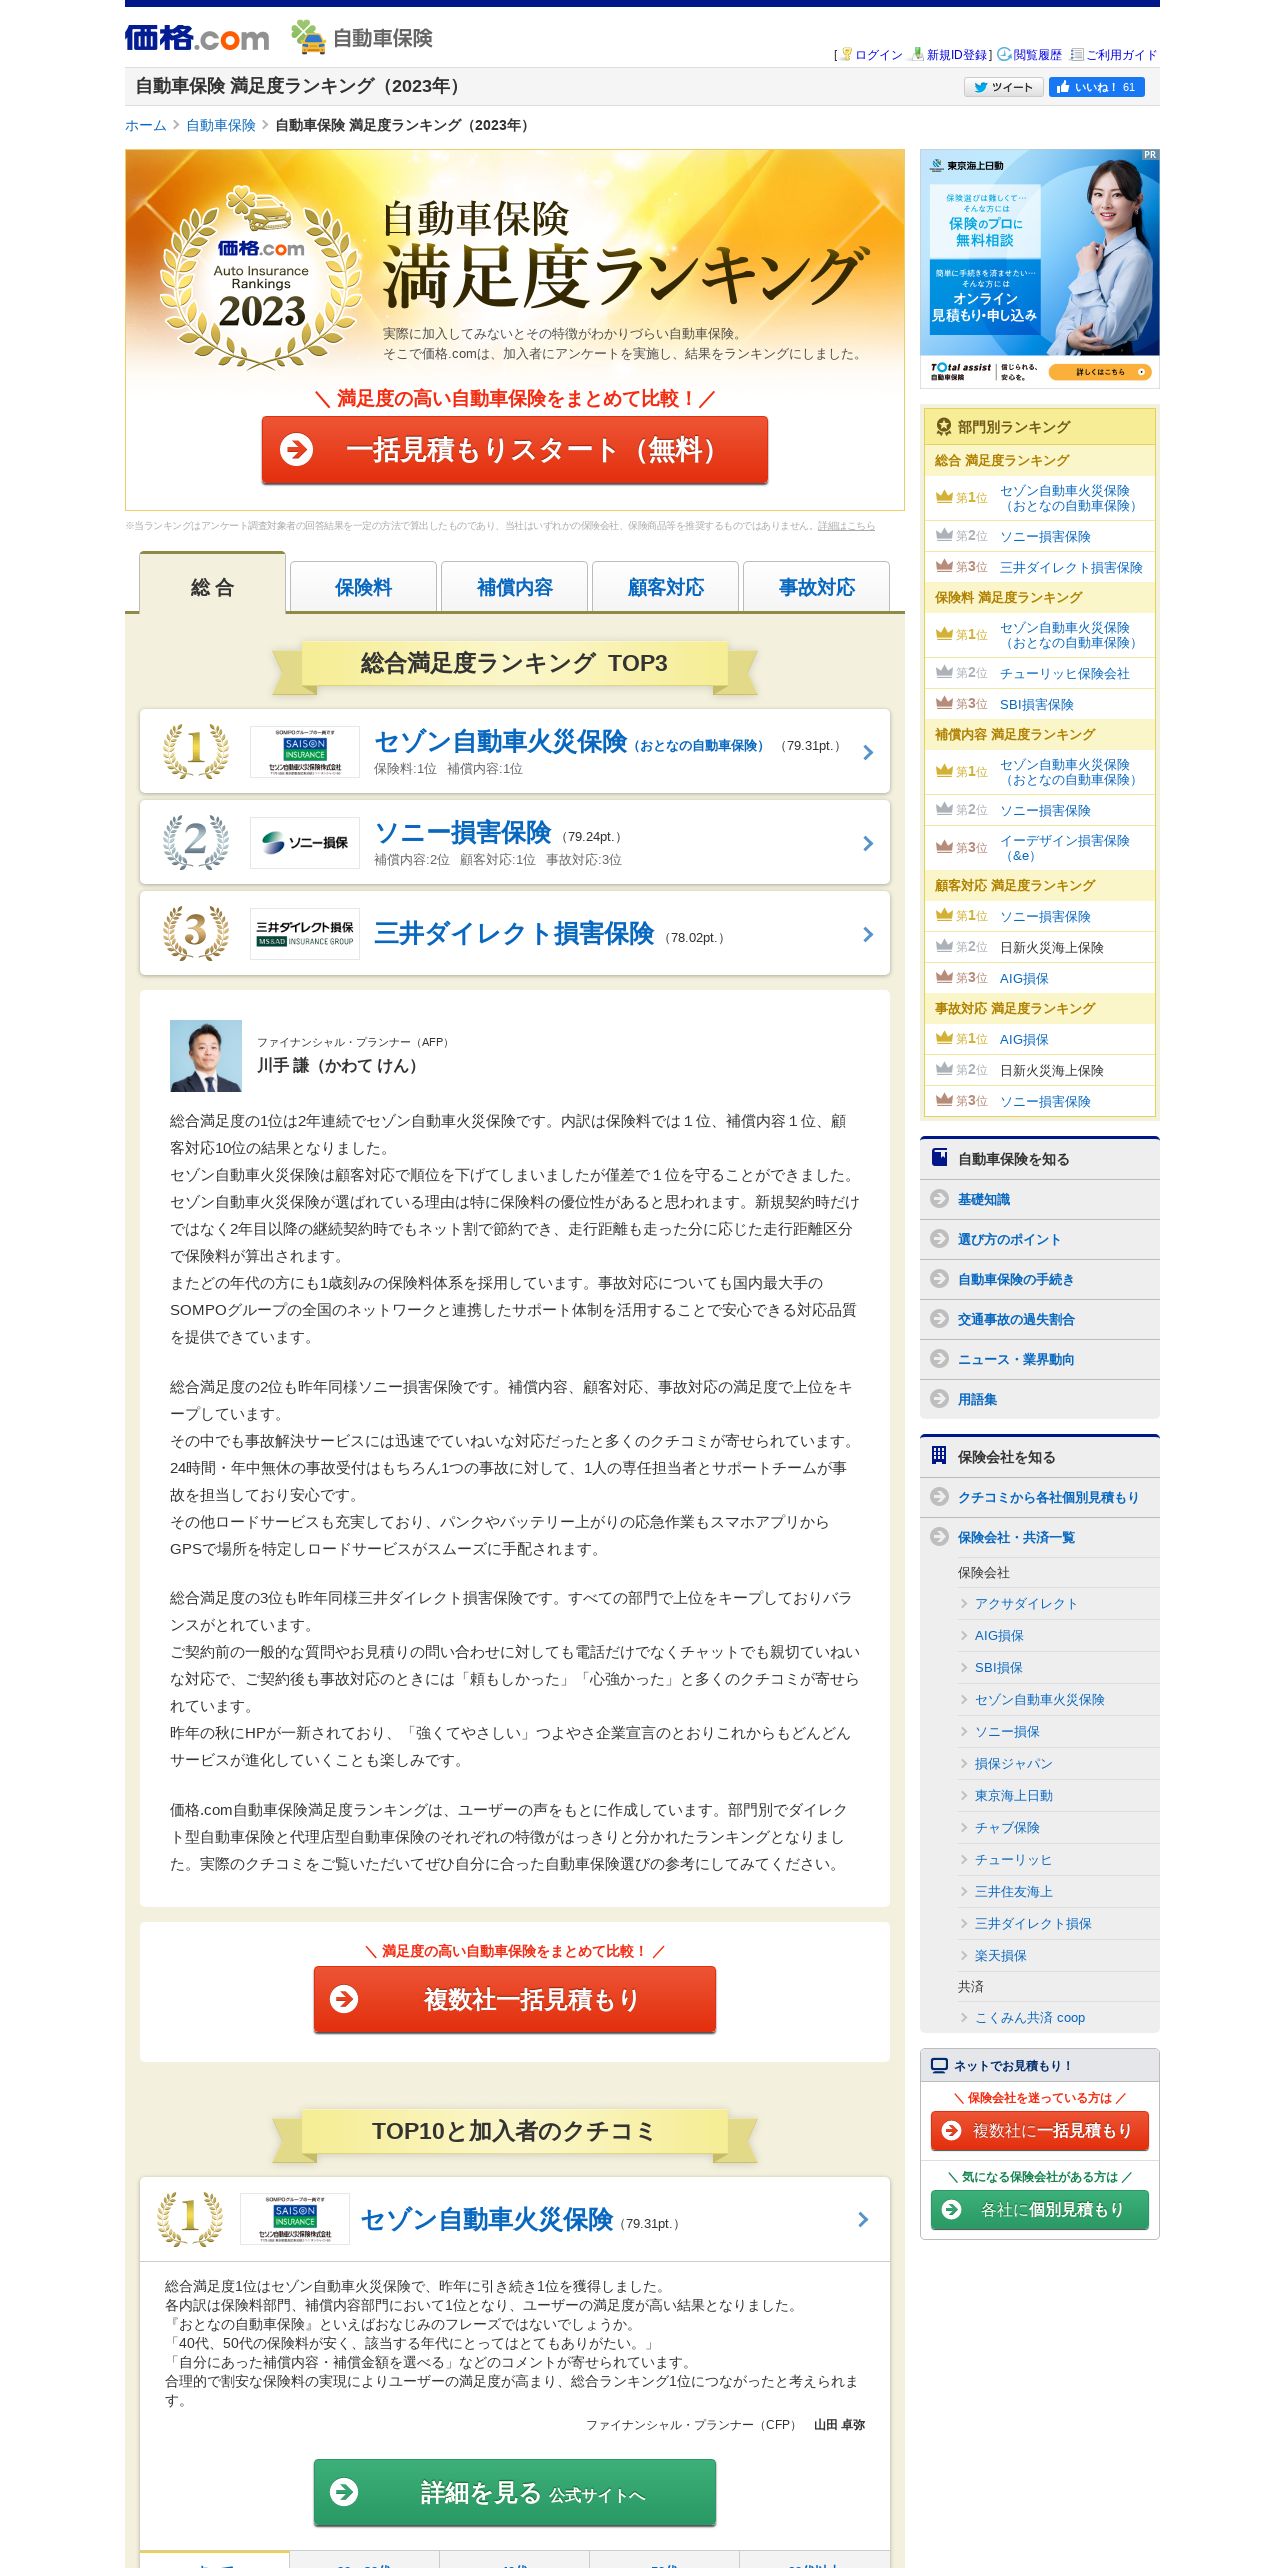Click the 自動車保険 car icon in header
This screenshot has height=2568, width=1284.
pyautogui.click(x=308, y=37)
